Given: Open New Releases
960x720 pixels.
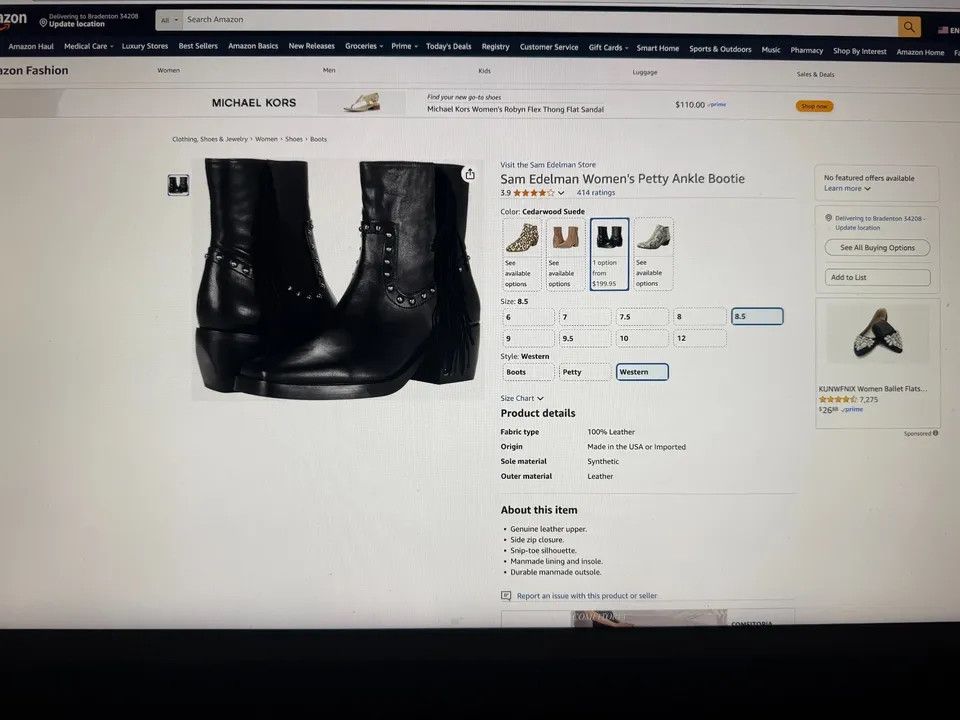Looking at the screenshot, I should click(x=312, y=46).
